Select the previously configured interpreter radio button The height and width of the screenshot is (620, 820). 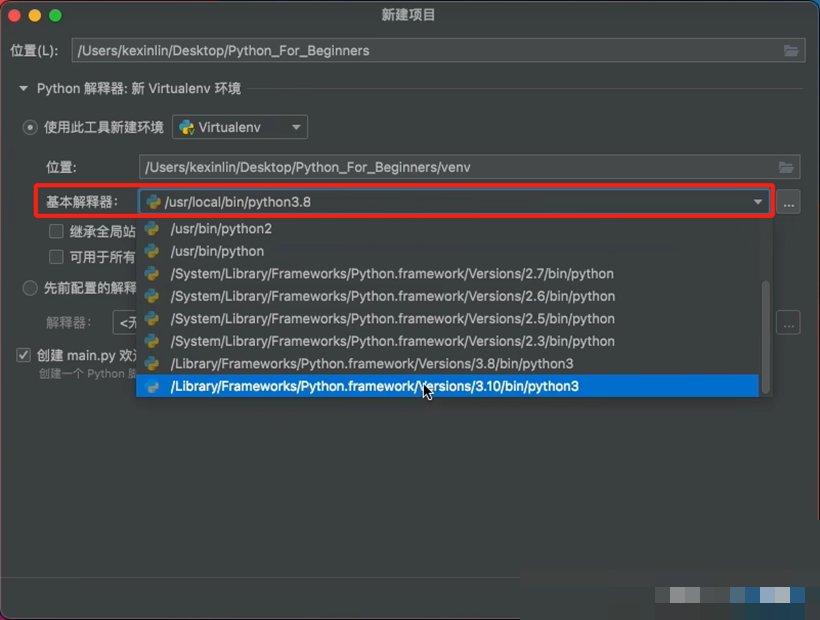click(x=30, y=288)
